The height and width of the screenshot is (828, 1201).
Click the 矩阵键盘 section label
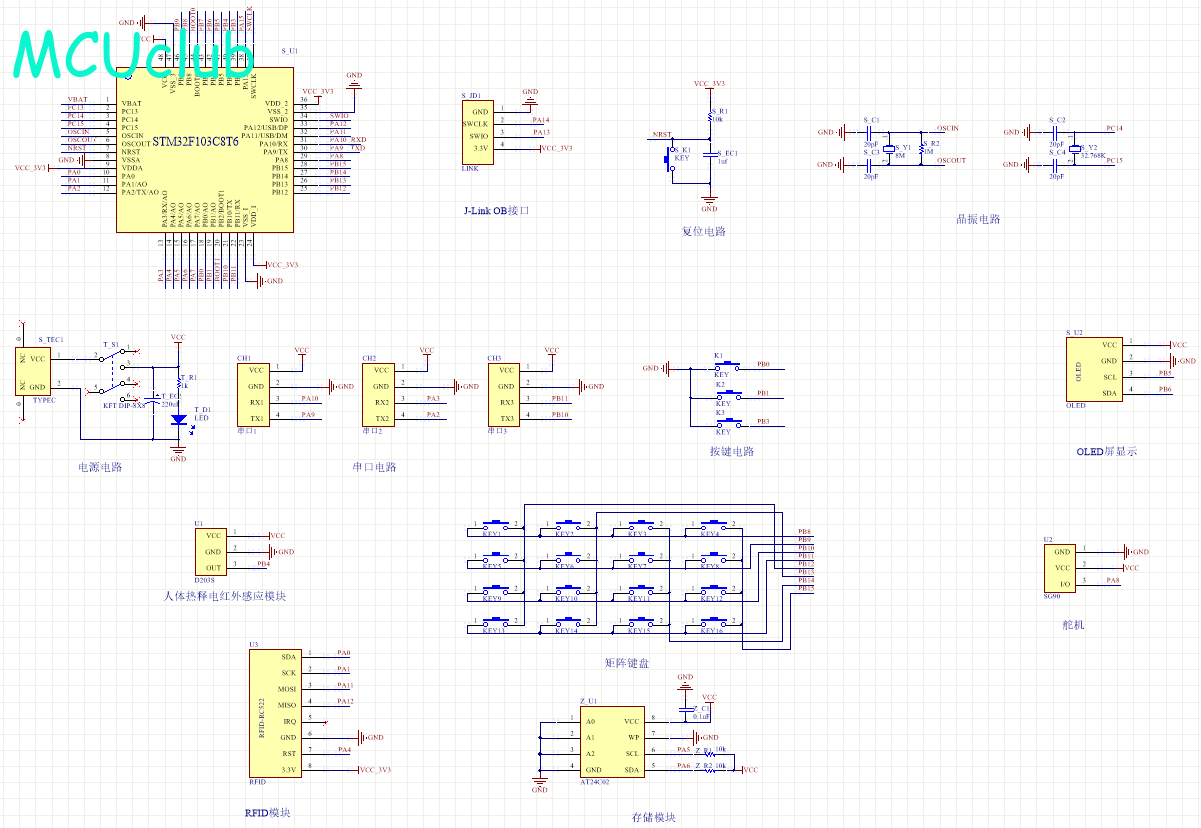[627, 663]
